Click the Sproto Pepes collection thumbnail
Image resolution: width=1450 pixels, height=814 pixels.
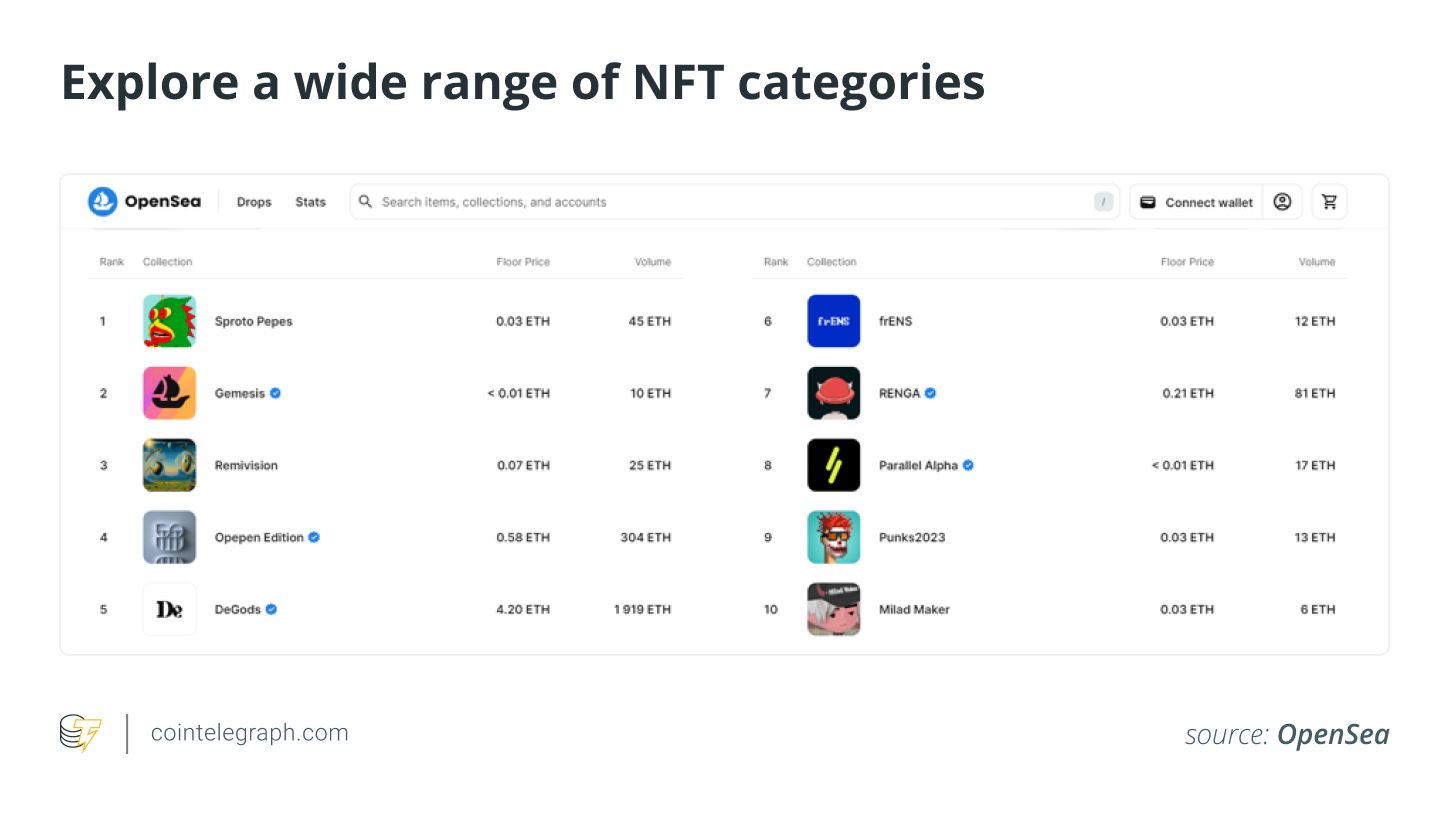[169, 321]
